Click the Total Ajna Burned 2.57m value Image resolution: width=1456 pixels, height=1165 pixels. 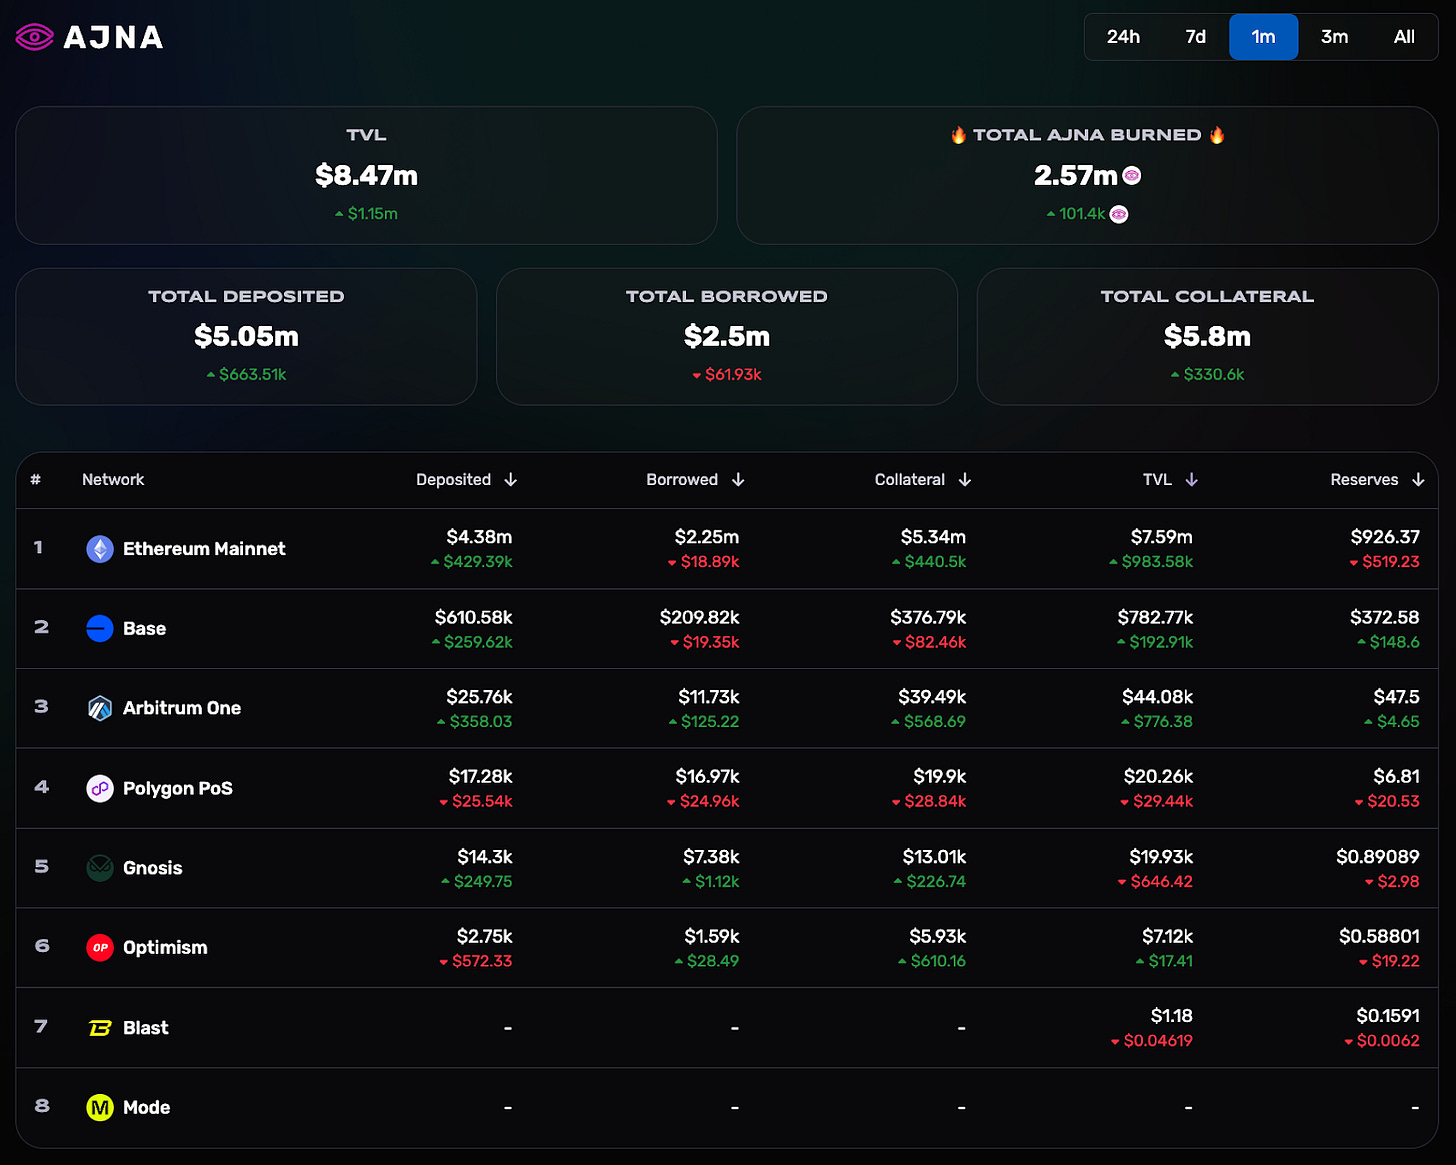1075,176
